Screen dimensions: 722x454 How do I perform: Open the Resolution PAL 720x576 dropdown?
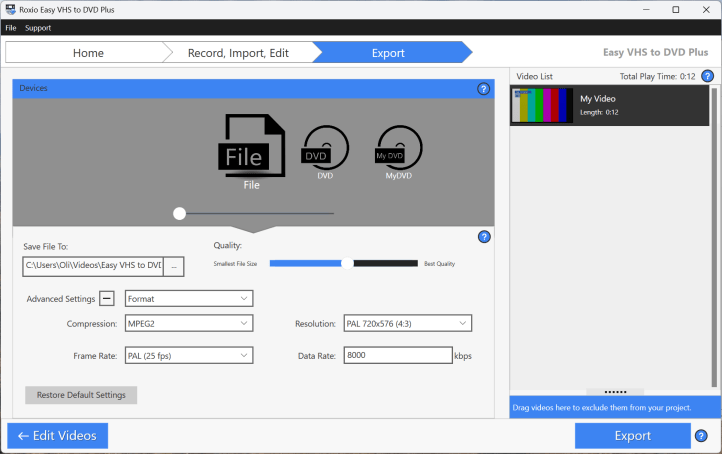(x=406, y=323)
